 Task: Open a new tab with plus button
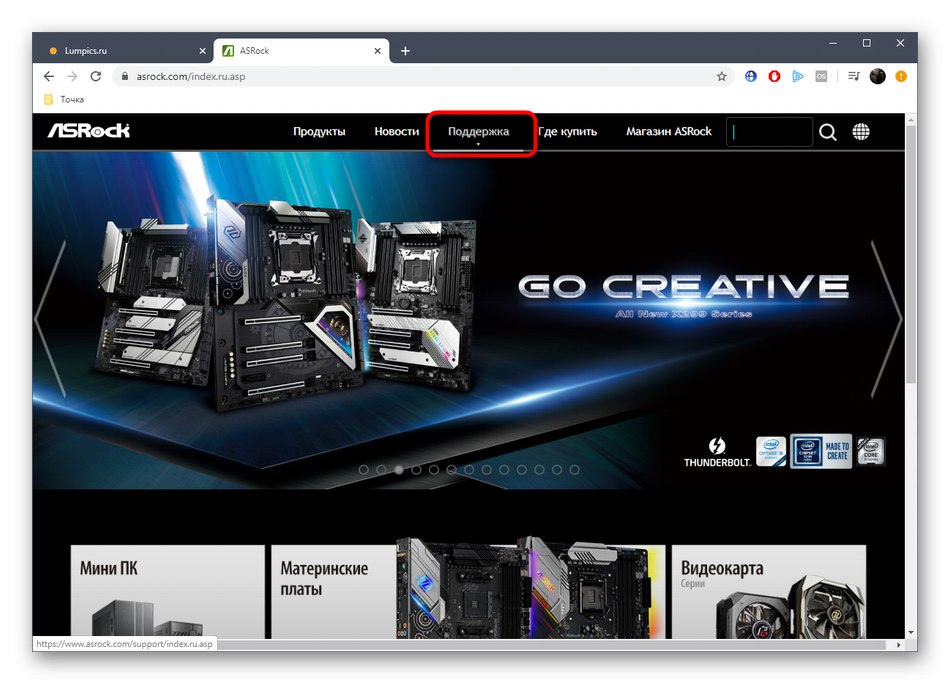pos(405,51)
